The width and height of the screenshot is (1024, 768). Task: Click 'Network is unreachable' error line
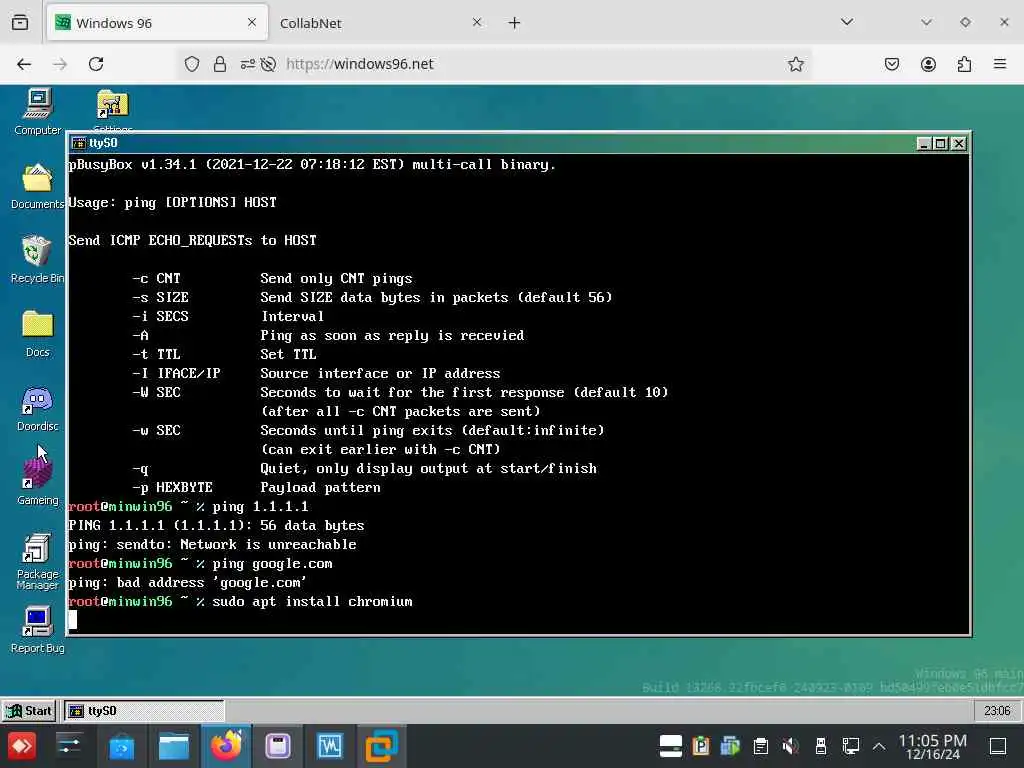point(212,545)
